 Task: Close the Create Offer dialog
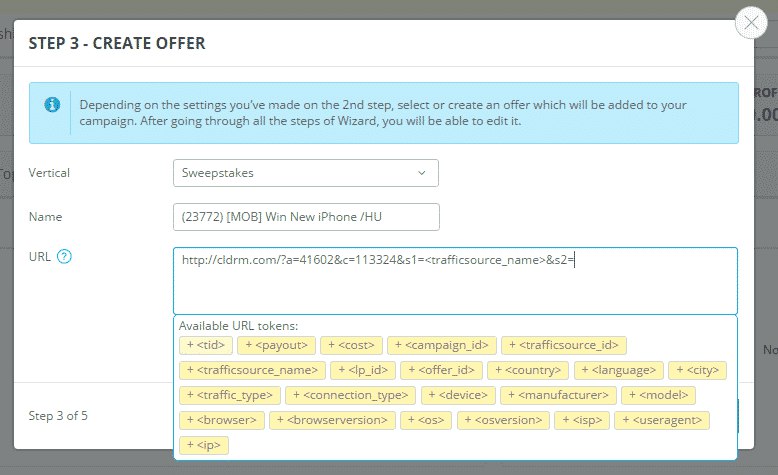[750, 23]
